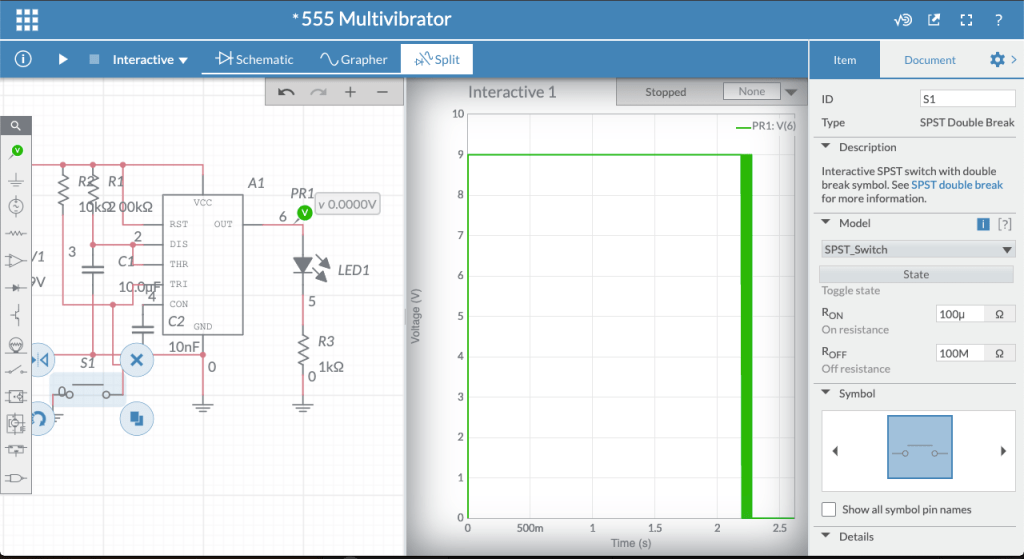Open the Document tab in side panel
Viewport: 1024px width, 559px height.
click(x=929, y=60)
